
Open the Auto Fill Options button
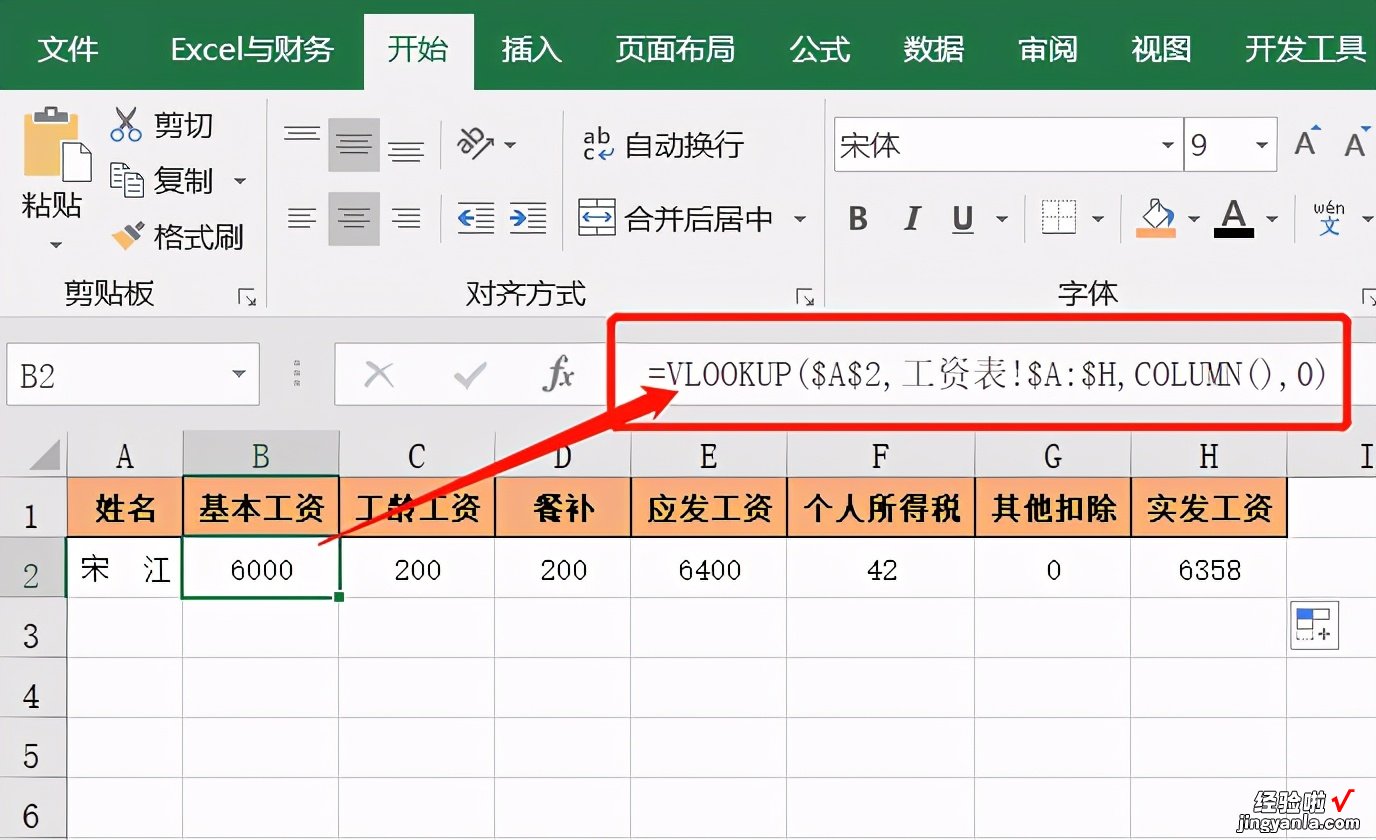[1314, 625]
